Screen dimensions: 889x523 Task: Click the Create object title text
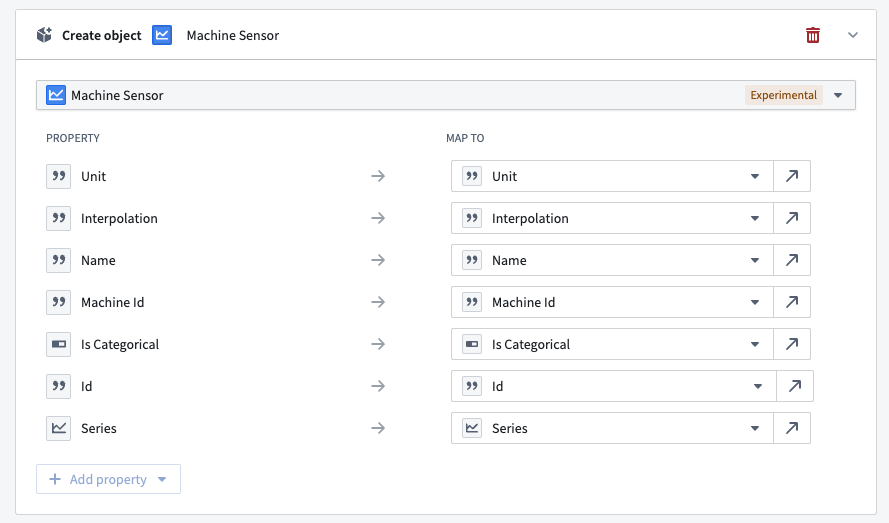(101, 35)
